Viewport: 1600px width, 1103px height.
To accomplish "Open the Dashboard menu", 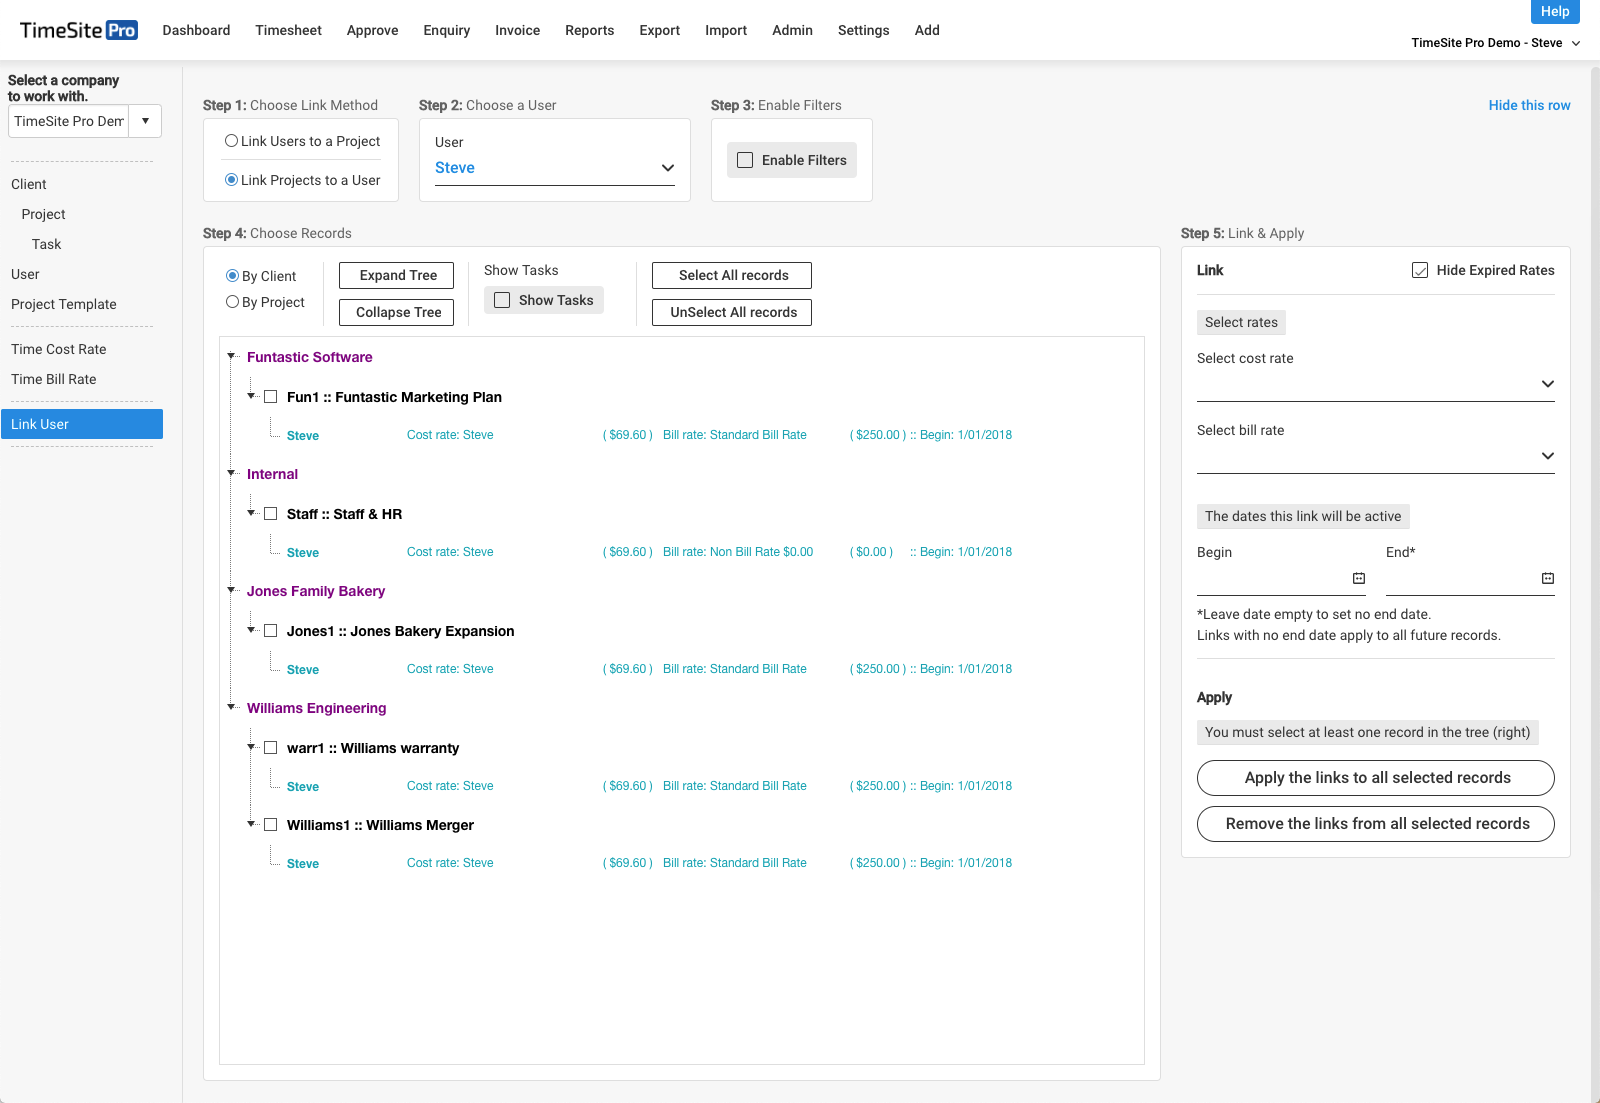I will pos(196,30).
